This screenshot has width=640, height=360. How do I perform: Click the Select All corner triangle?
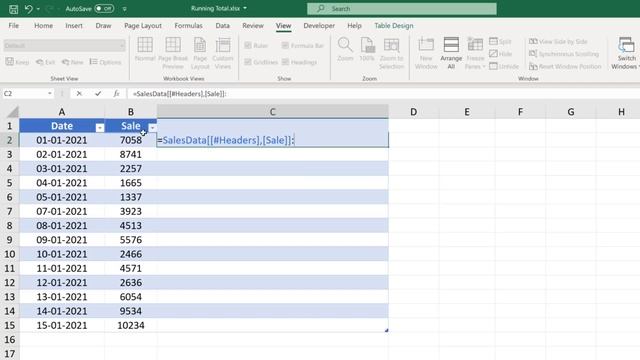tap(13, 111)
